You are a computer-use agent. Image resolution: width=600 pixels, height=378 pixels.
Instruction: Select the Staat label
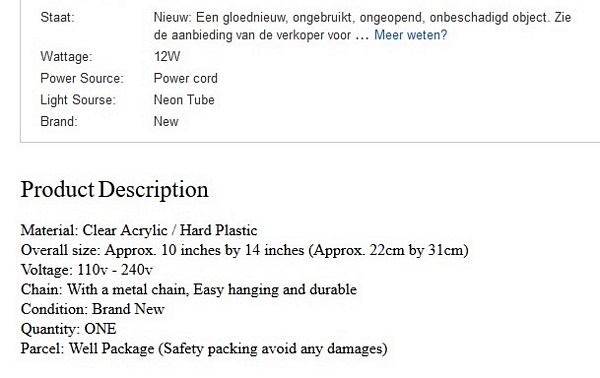click(57, 18)
